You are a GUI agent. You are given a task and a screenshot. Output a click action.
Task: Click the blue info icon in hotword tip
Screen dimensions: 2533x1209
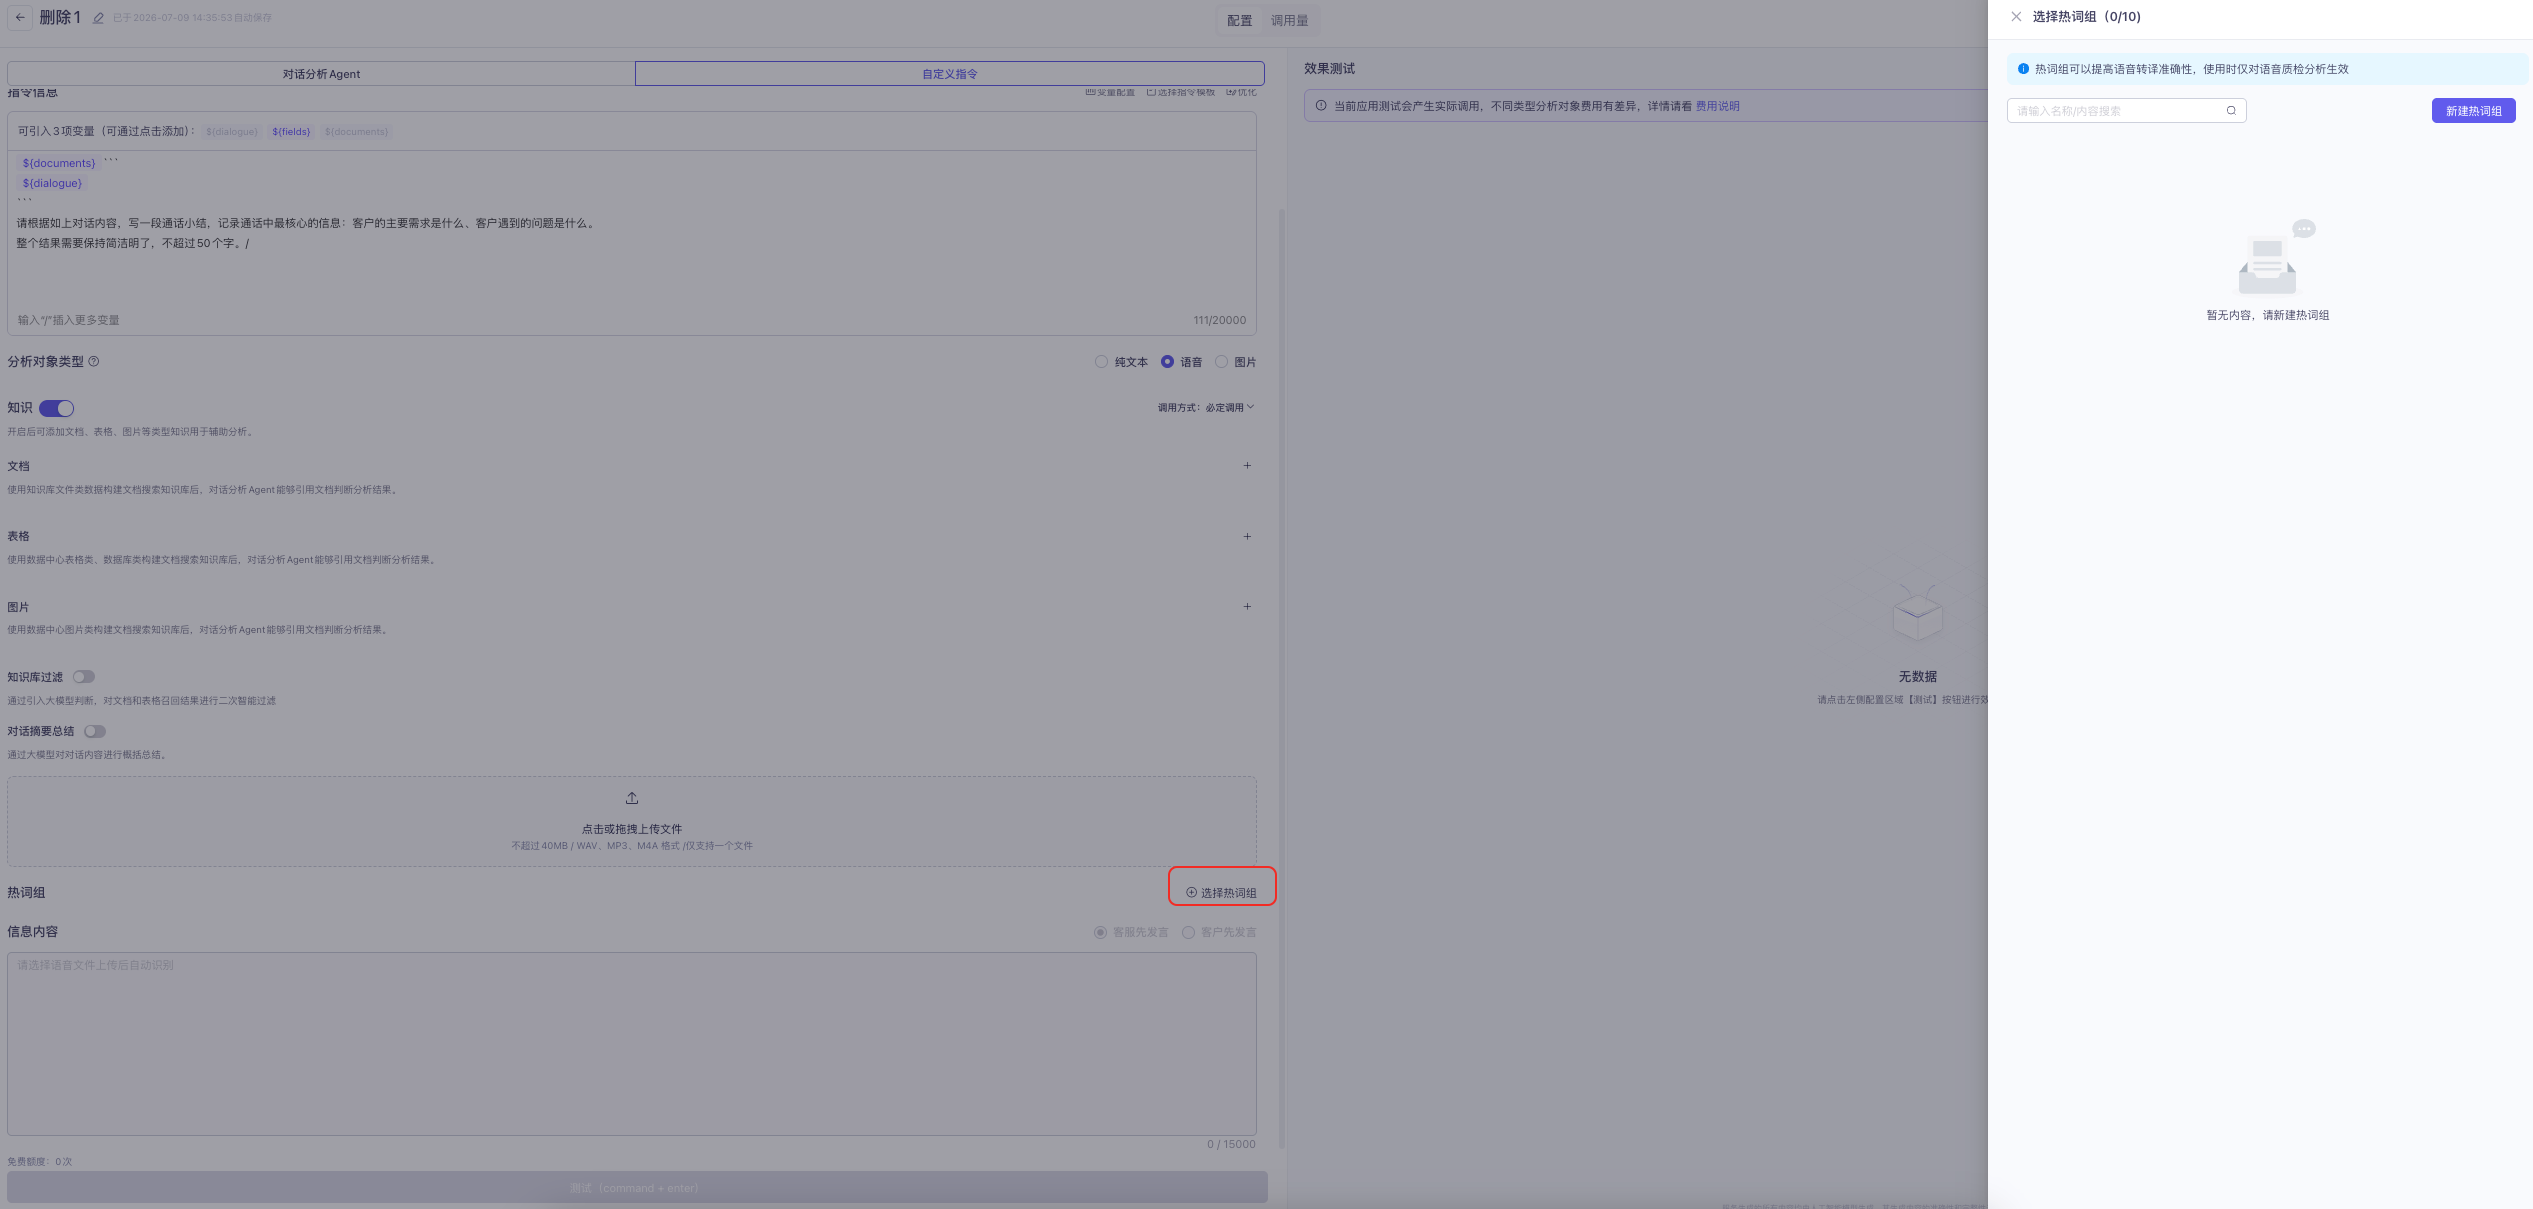tap(2023, 69)
